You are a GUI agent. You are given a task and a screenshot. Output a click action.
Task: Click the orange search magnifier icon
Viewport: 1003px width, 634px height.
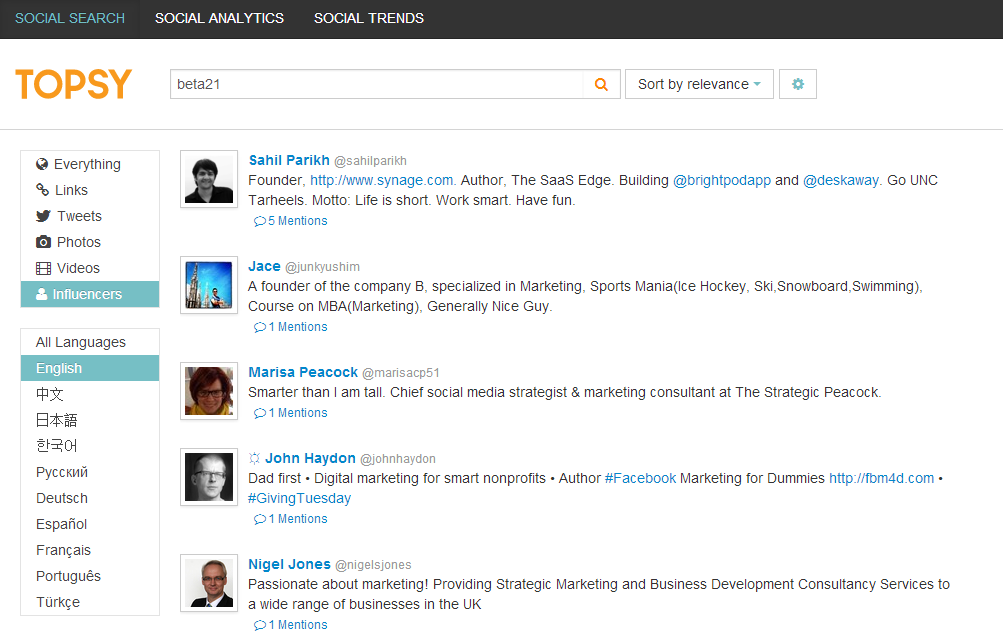[601, 85]
